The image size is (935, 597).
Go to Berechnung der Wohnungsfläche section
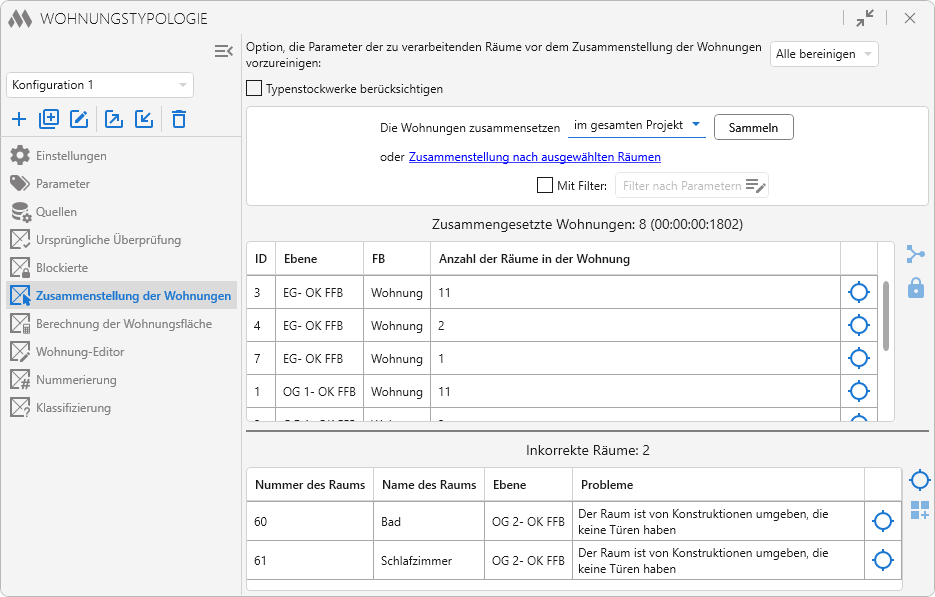tap(123, 324)
